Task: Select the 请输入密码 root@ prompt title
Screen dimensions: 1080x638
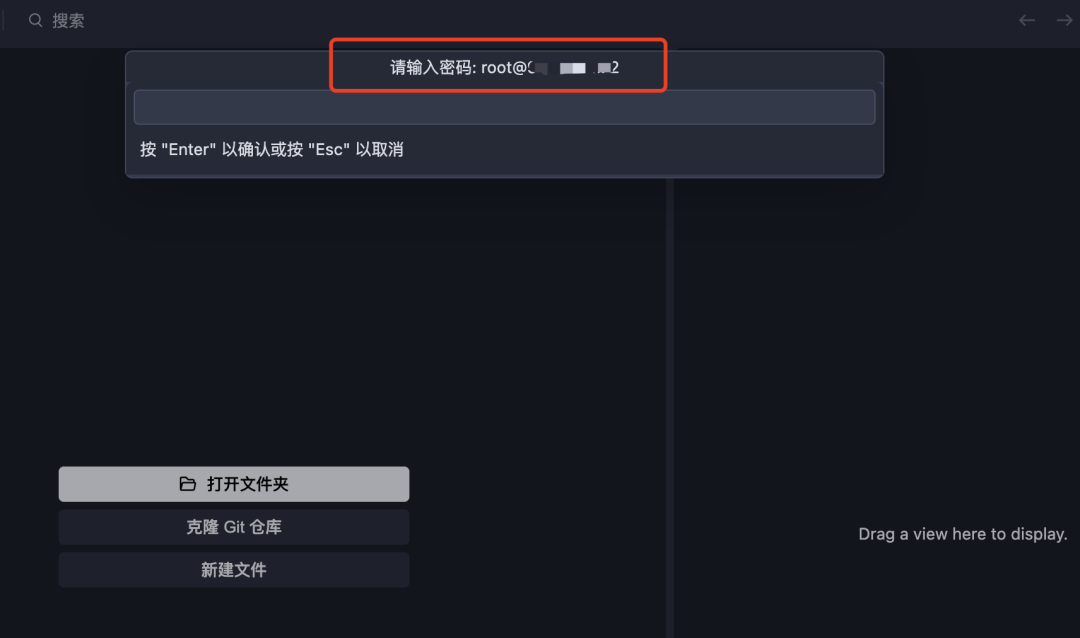Action: point(504,68)
